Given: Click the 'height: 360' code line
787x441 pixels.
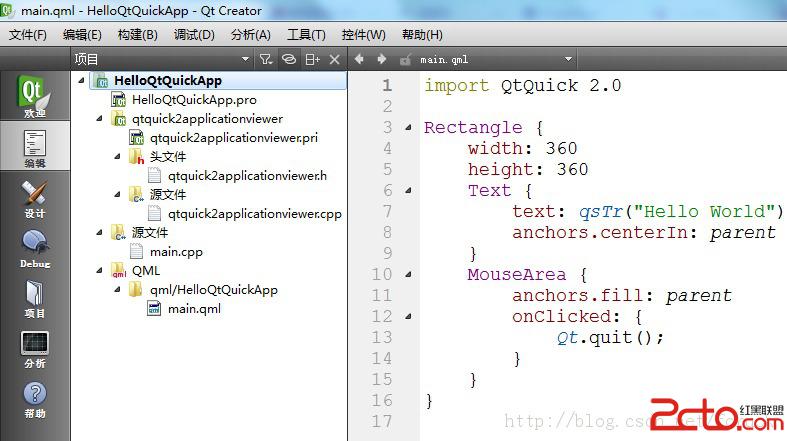Looking at the screenshot, I should 528,170.
